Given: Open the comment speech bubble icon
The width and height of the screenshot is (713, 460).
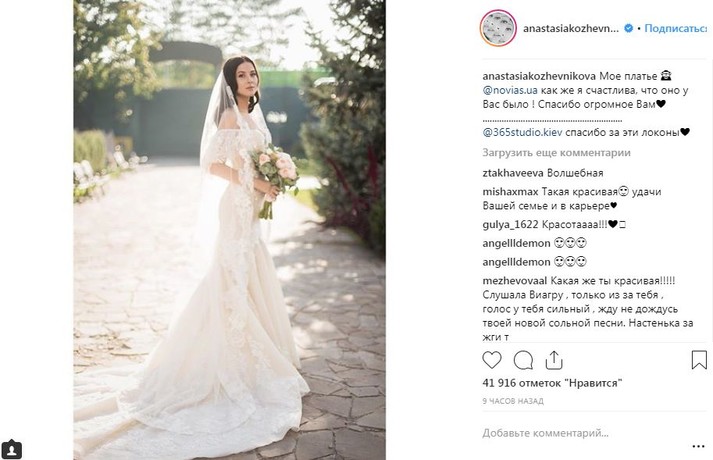Looking at the screenshot, I should pos(523,360).
